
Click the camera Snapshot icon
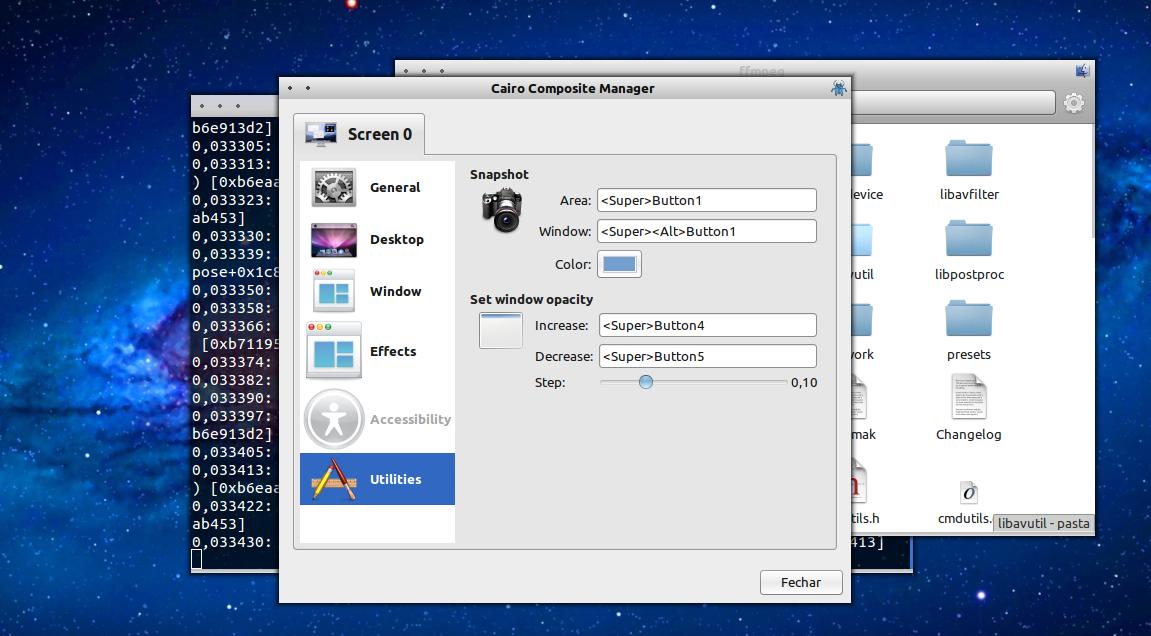pos(500,210)
